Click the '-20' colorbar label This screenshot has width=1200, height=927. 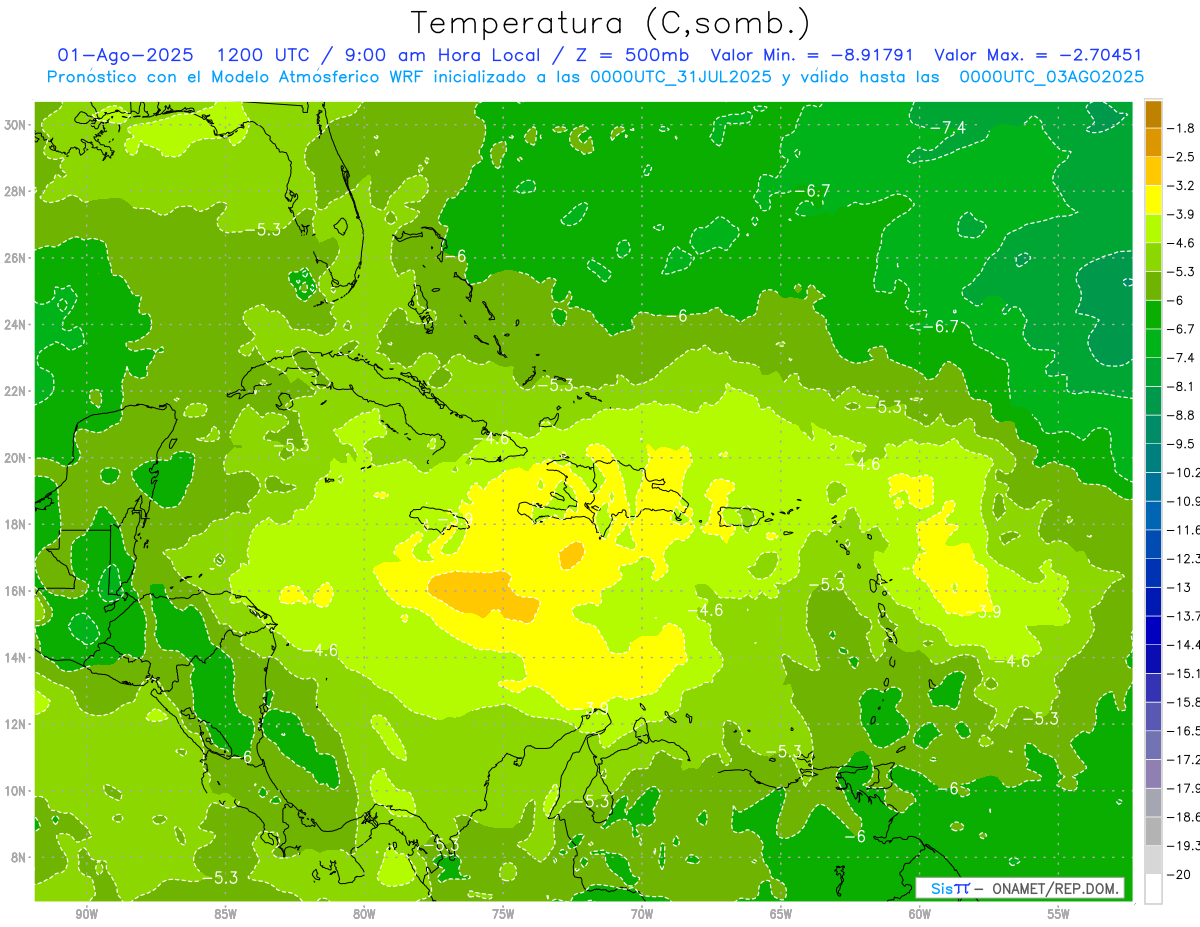tap(1181, 874)
